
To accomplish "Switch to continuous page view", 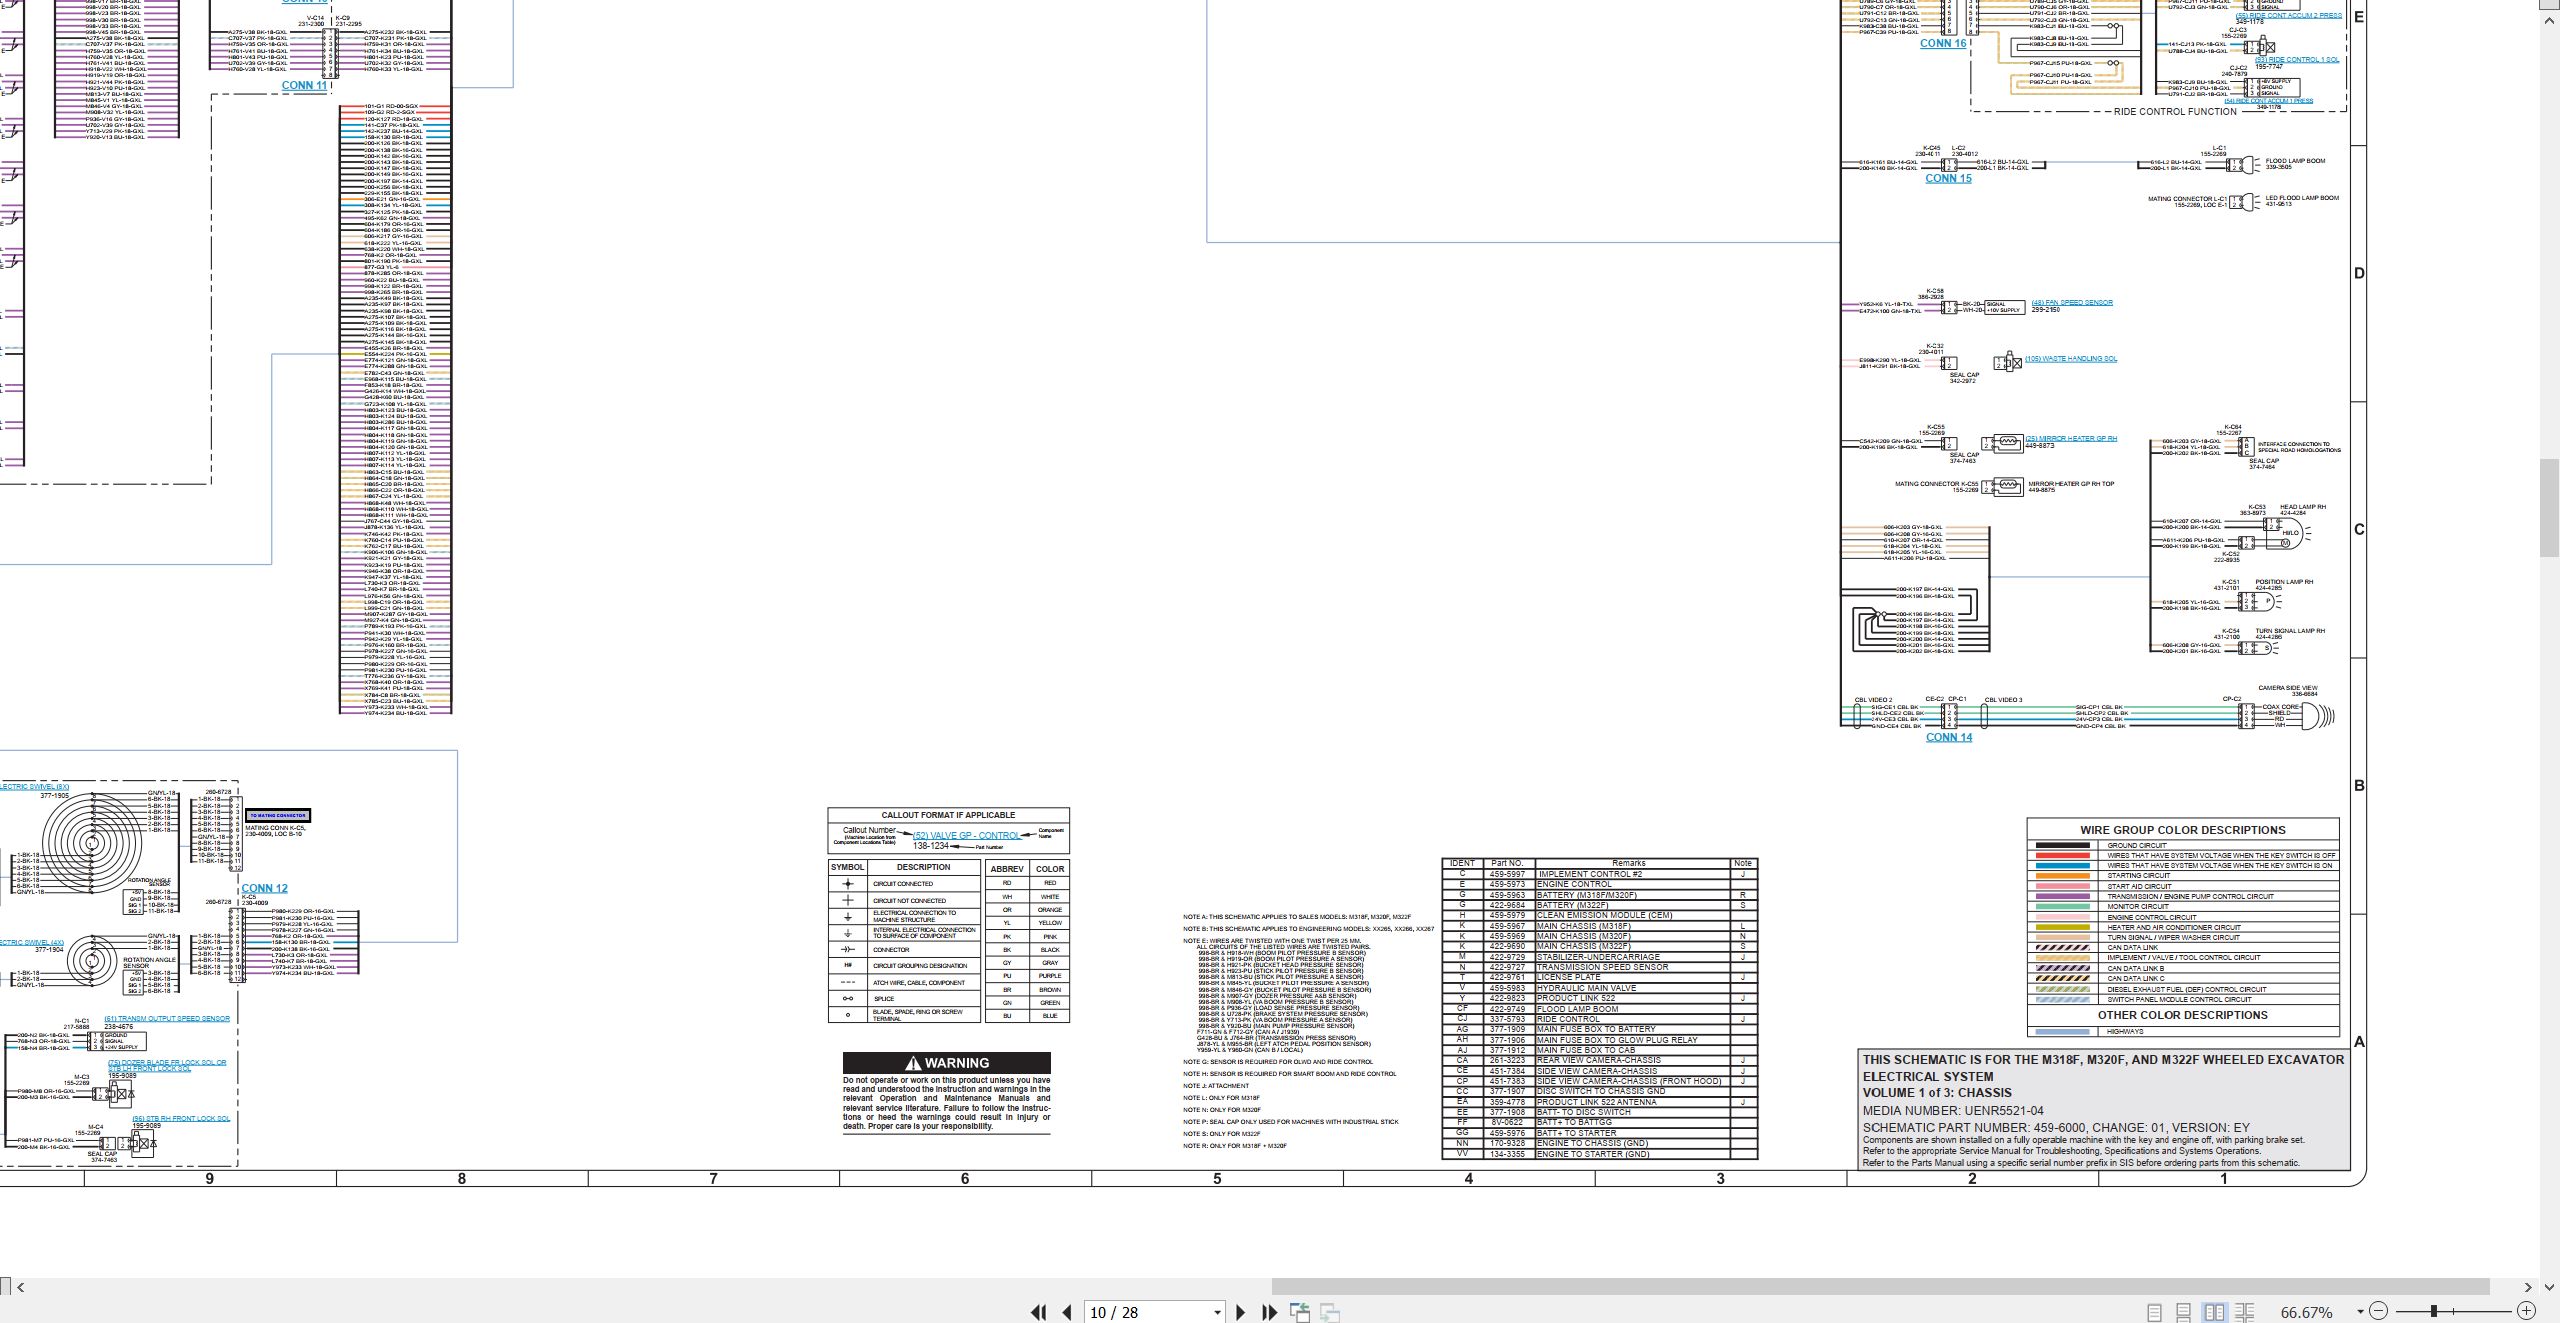I will (2184, 1312).
